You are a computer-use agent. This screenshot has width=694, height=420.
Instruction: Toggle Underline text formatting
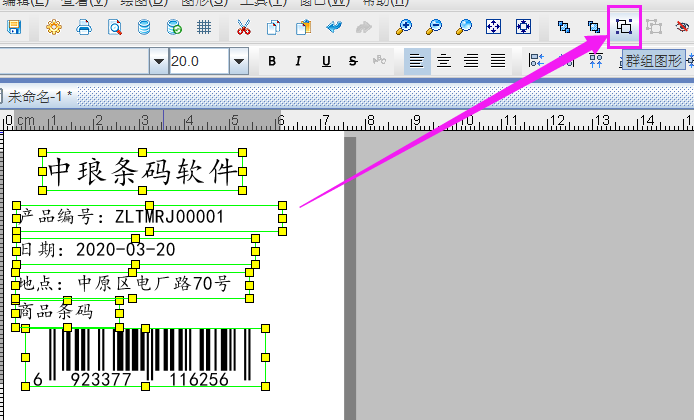pos(326,61)
